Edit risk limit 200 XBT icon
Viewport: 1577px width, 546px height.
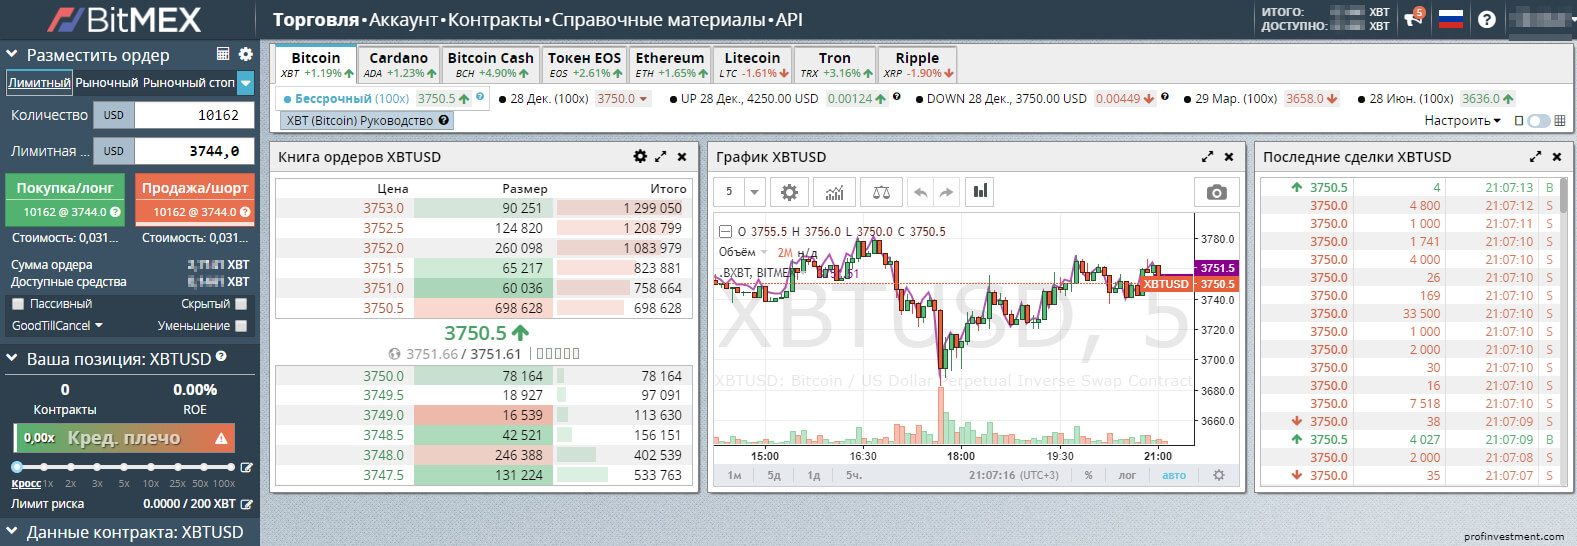coord(246,504)
